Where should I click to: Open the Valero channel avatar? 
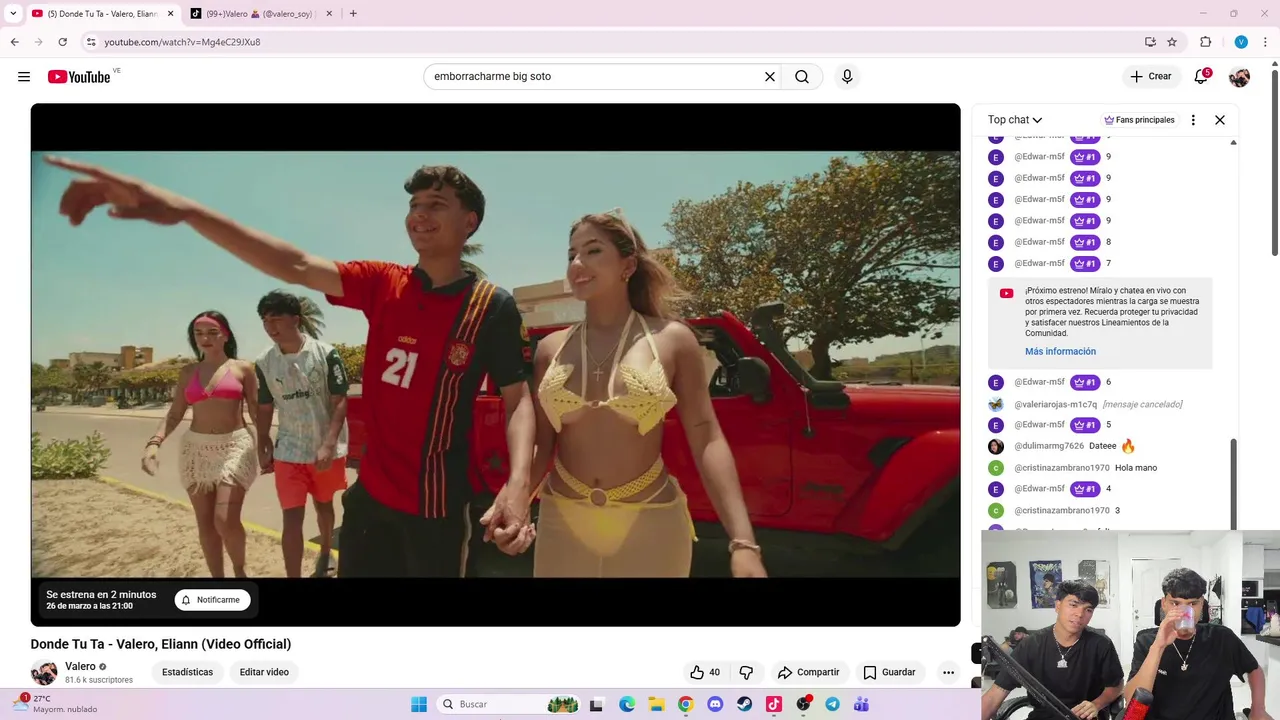pyautogui.click(x=44, y=672)
